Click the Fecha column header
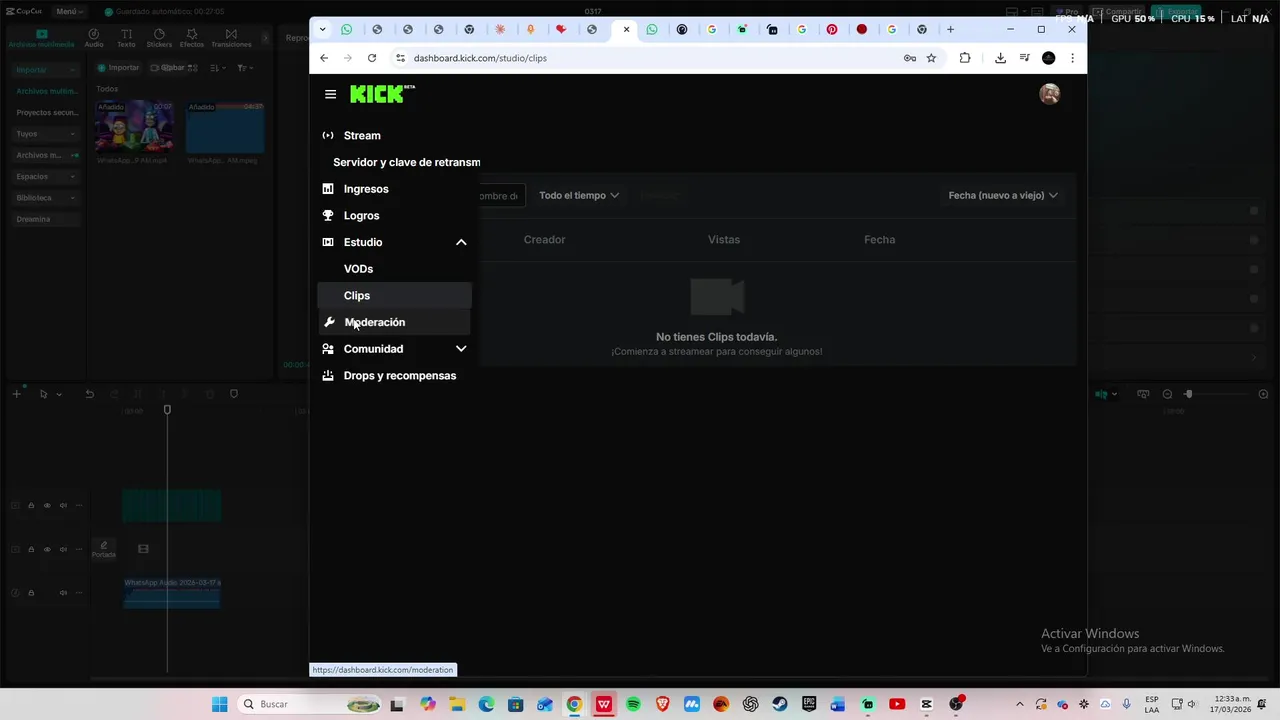Screen dimensions: 1280x720 879,240
